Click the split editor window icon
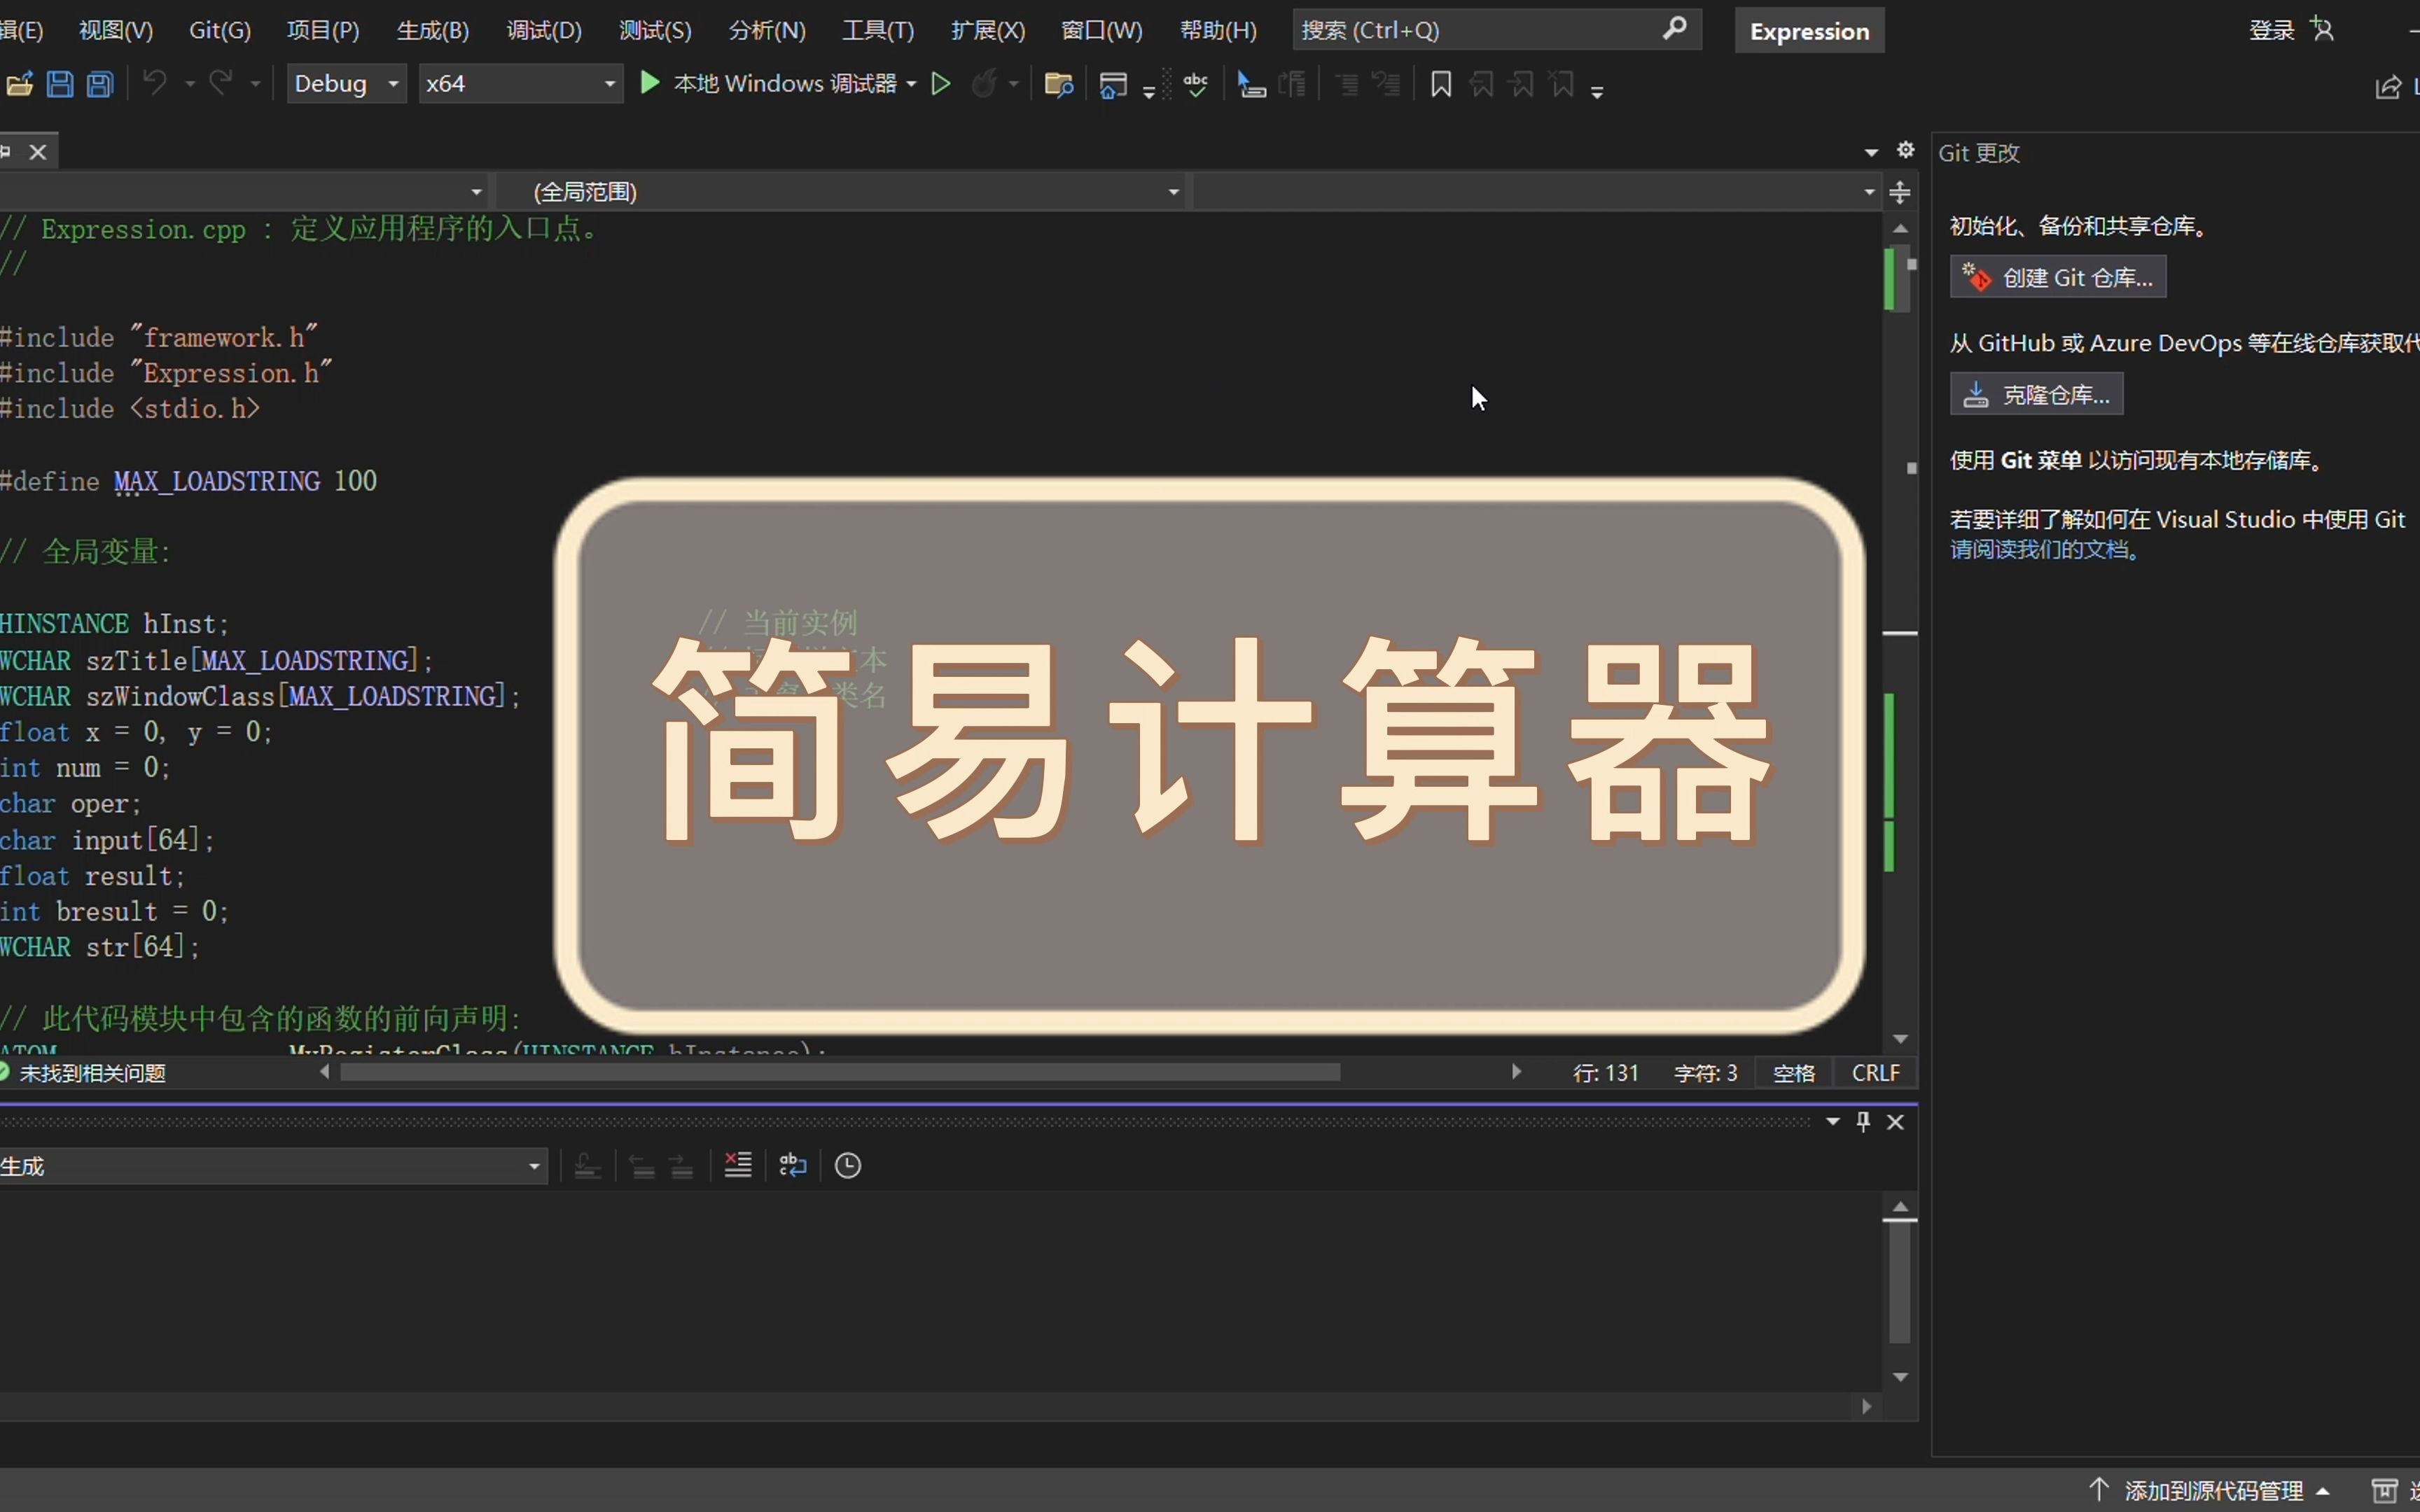Screen dimensions: 2420x1512 point(1901,192)
